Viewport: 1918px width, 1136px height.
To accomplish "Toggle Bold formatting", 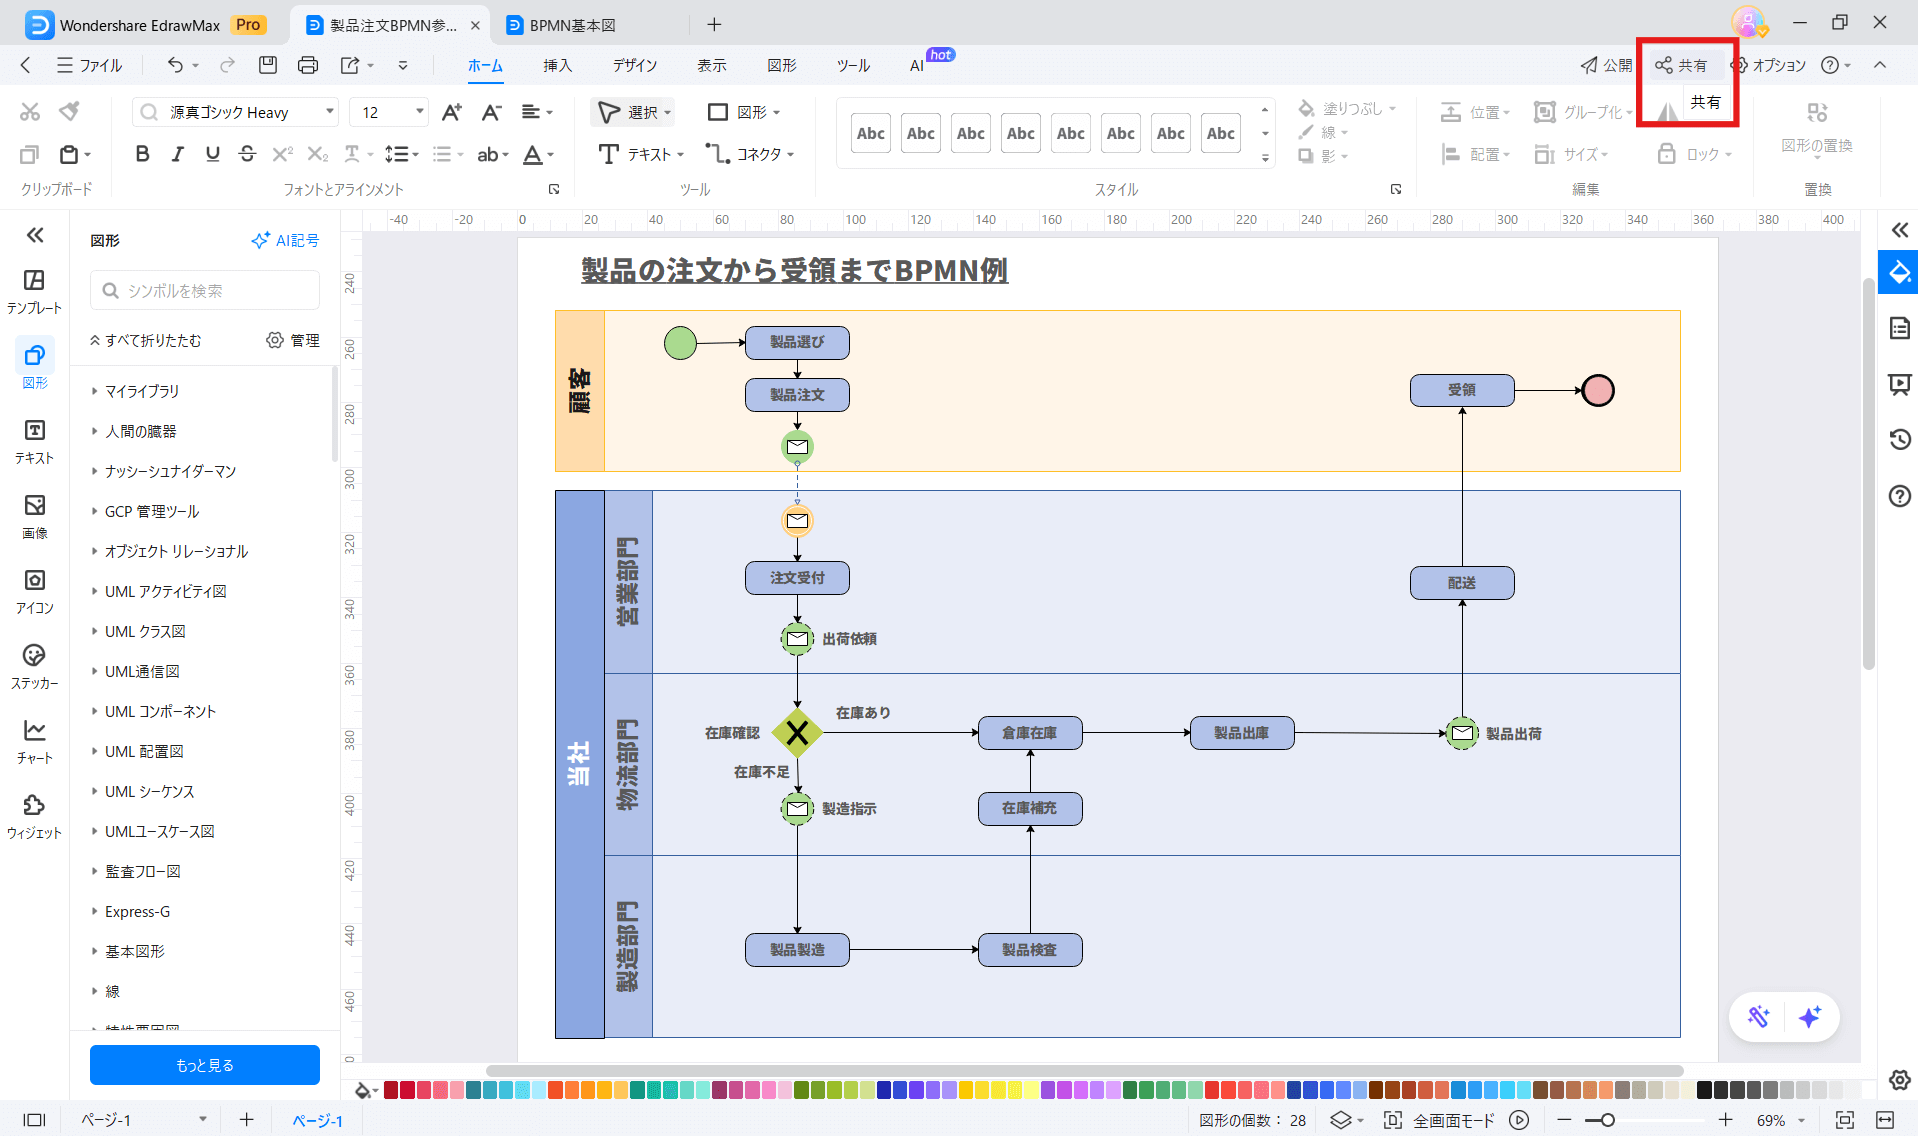I will 142,154.
